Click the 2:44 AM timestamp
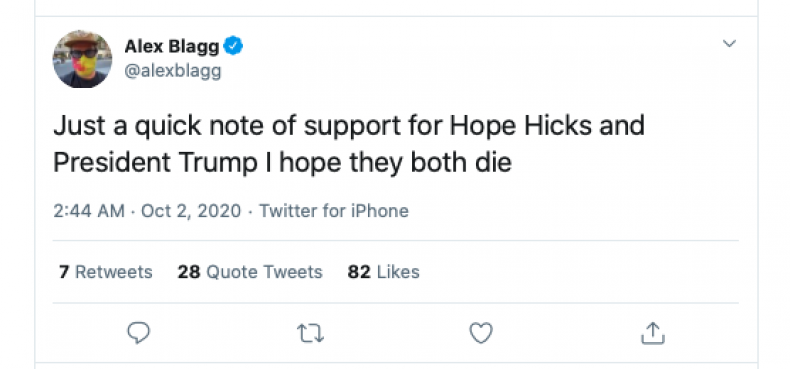The width and height of the screenshot is (790, 369). [89, 211]
